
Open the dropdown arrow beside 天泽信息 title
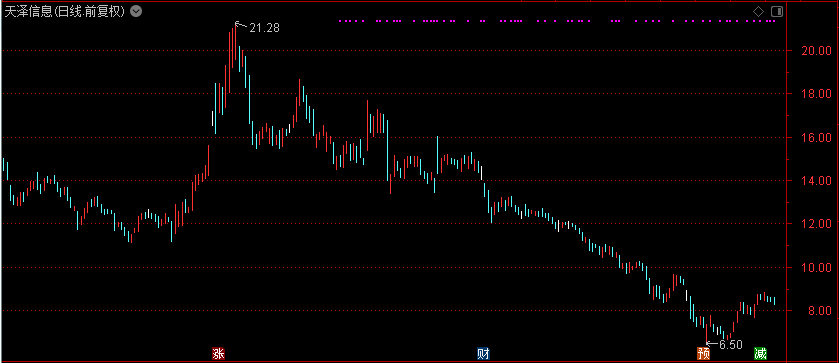click(136, 11)
